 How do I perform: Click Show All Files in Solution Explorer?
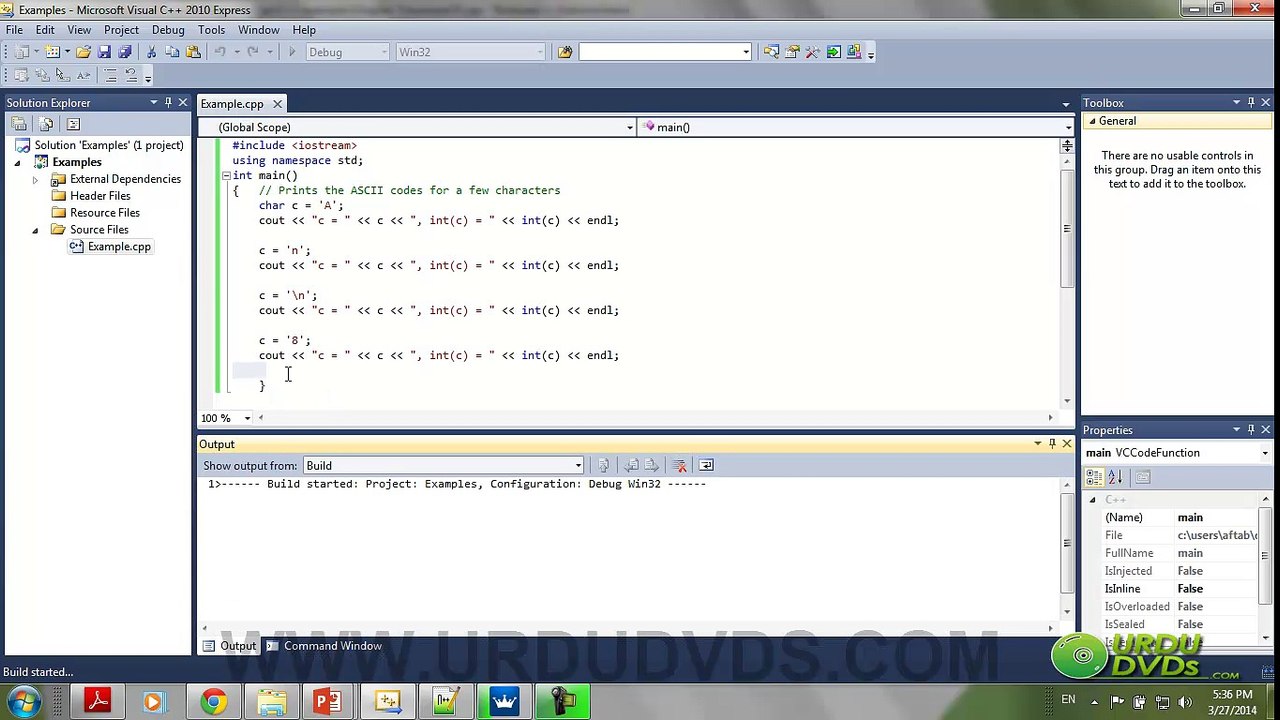coord(46,124)
